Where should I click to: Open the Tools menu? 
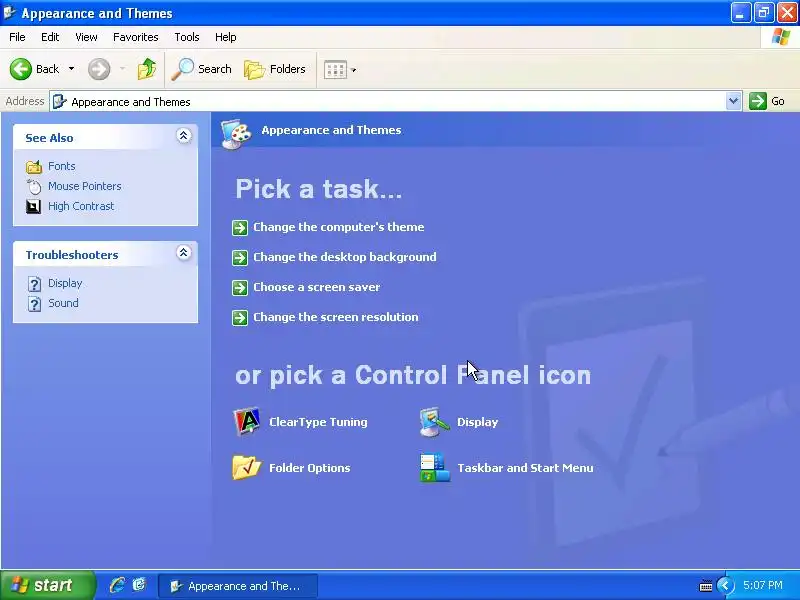pos(187,37)
